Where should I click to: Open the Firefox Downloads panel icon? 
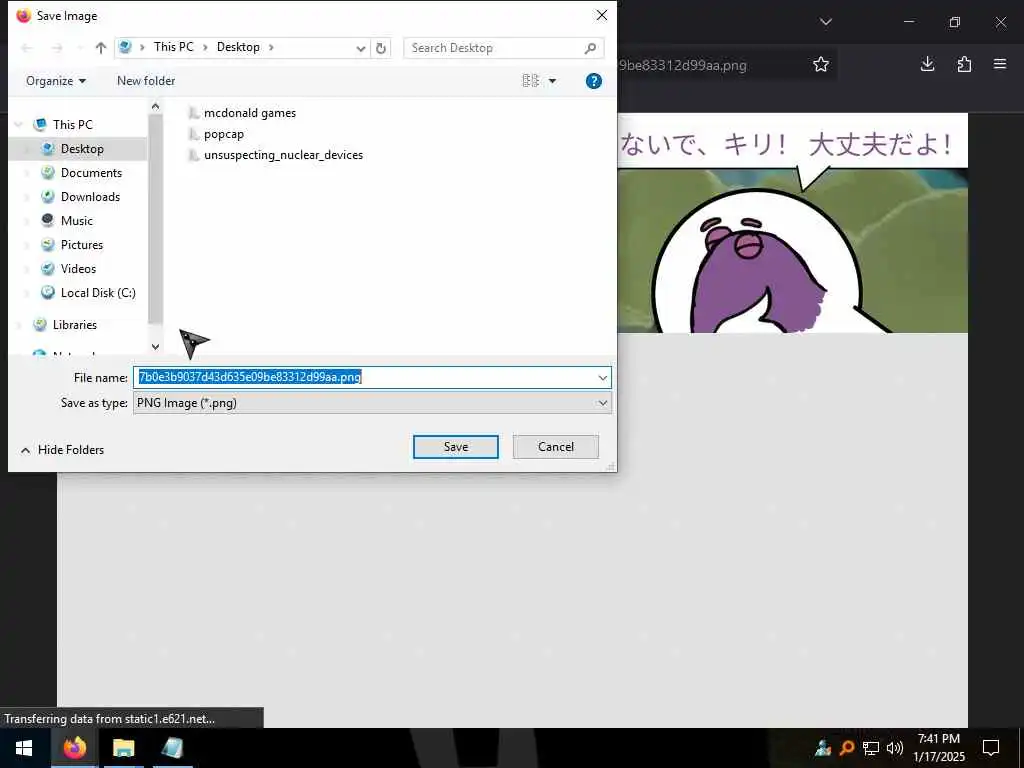(x=927, y=64)
